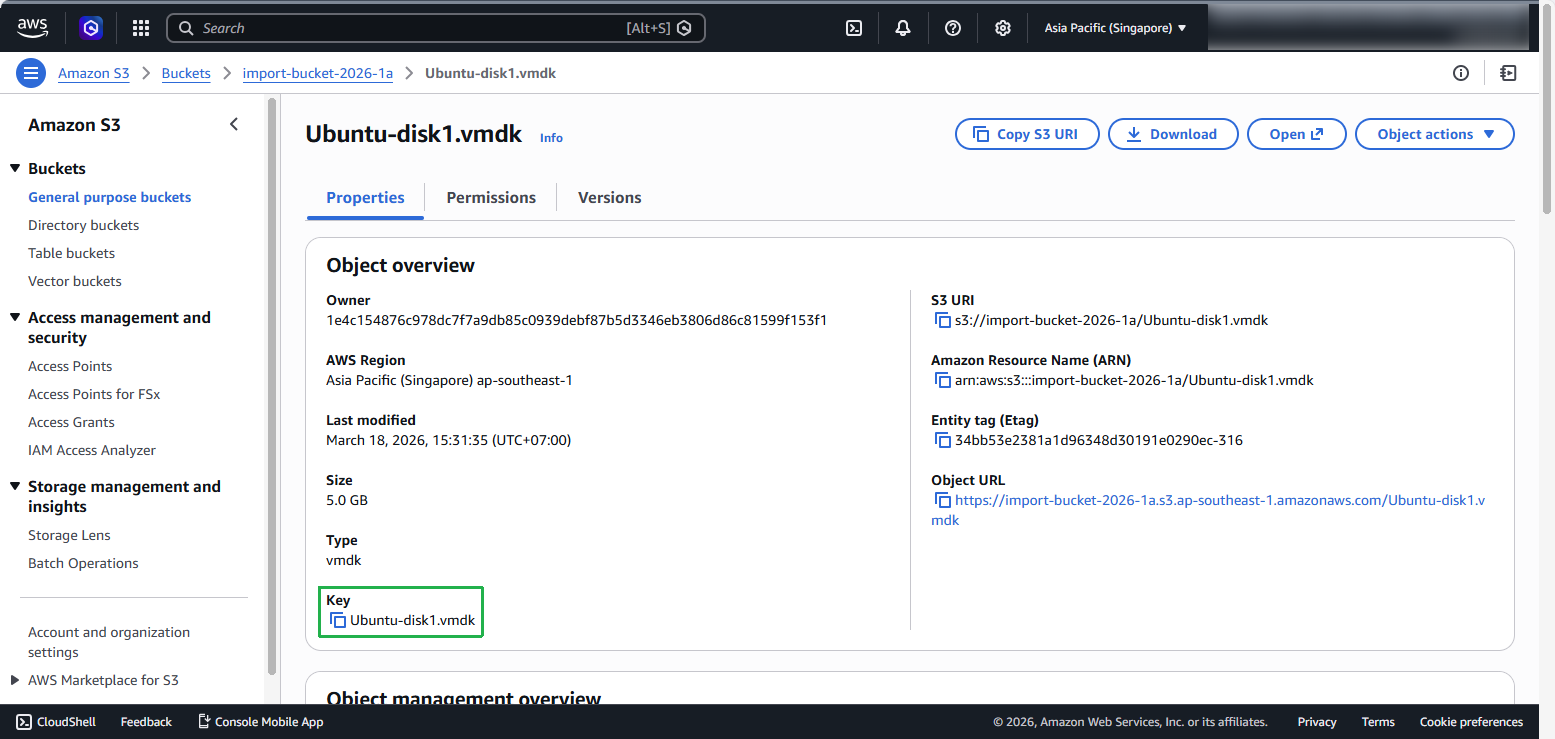Click the 5.0 GB size value
This screenshot has width=1555, height=739.
[347, 500]
